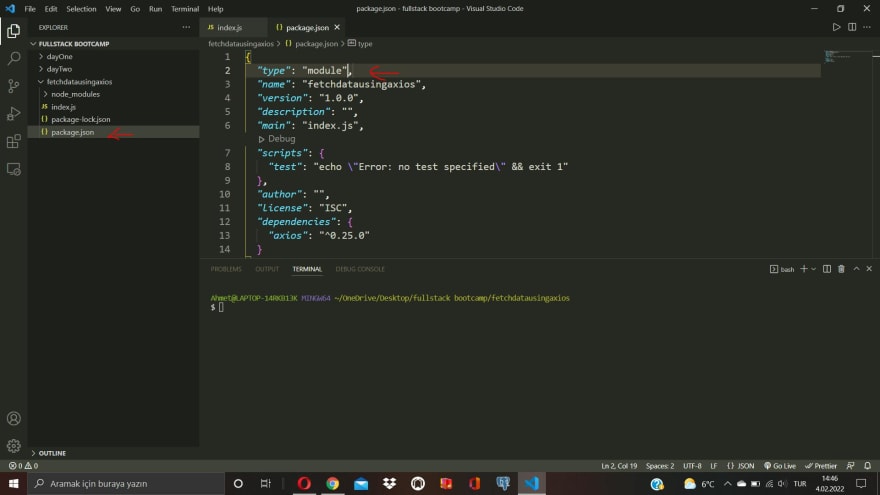Focus the bash terminal prompt
Screen dimensions: 880x495
point(221,307)
